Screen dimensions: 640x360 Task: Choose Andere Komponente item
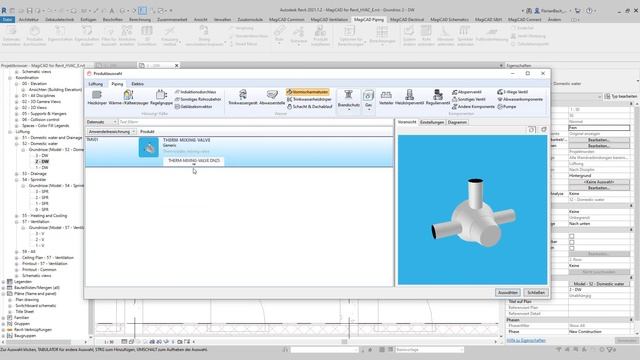473,107
